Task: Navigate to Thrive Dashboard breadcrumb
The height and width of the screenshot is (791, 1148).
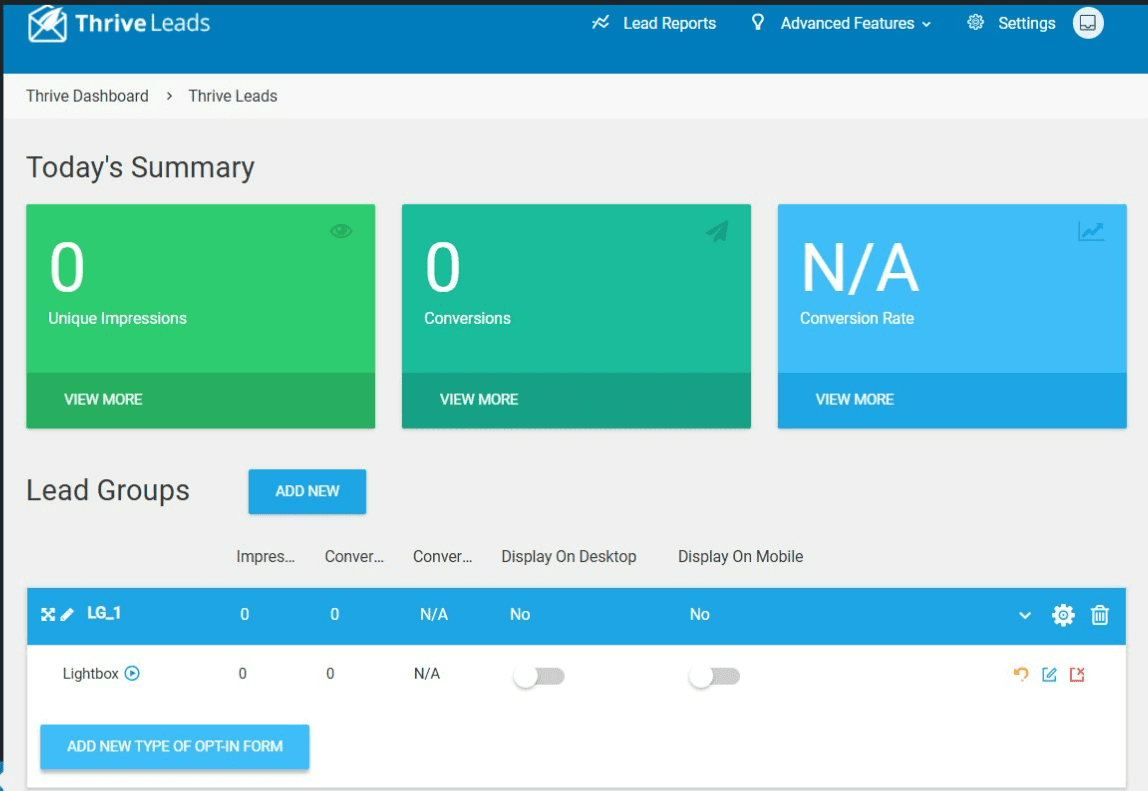Action: tap(87, 96)
